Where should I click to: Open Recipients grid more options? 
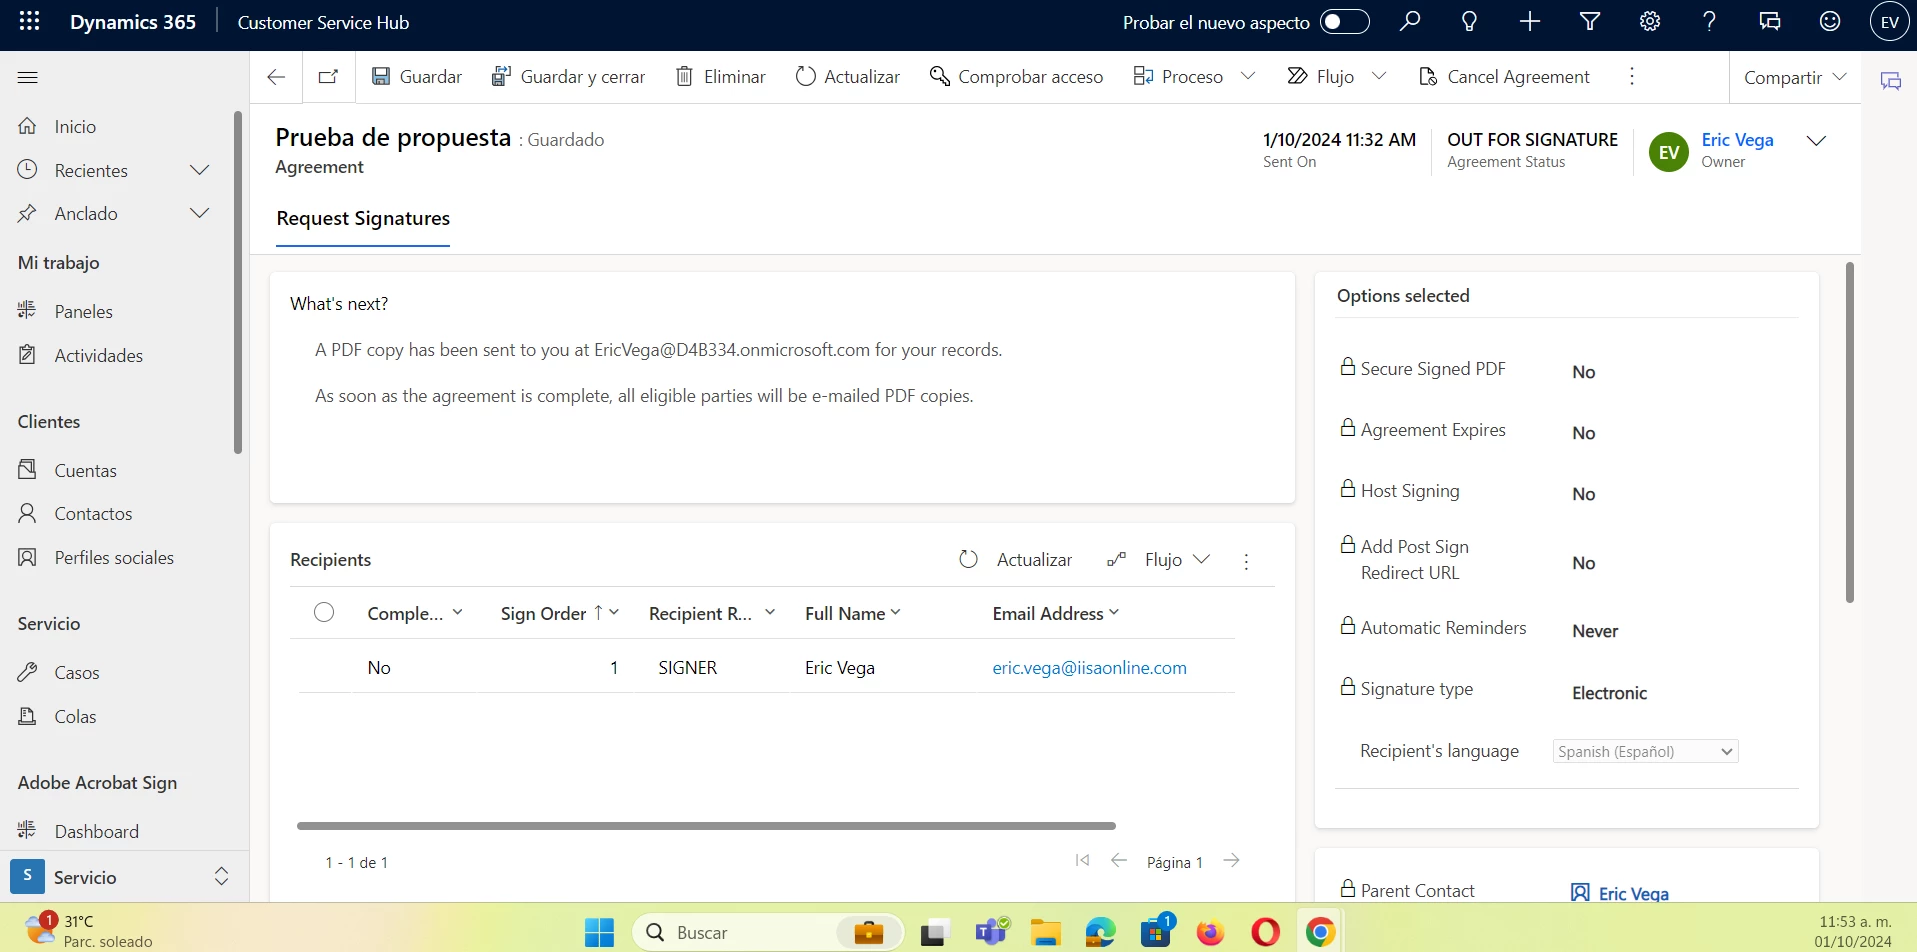pyautogui.click(x=1246, y=561)
